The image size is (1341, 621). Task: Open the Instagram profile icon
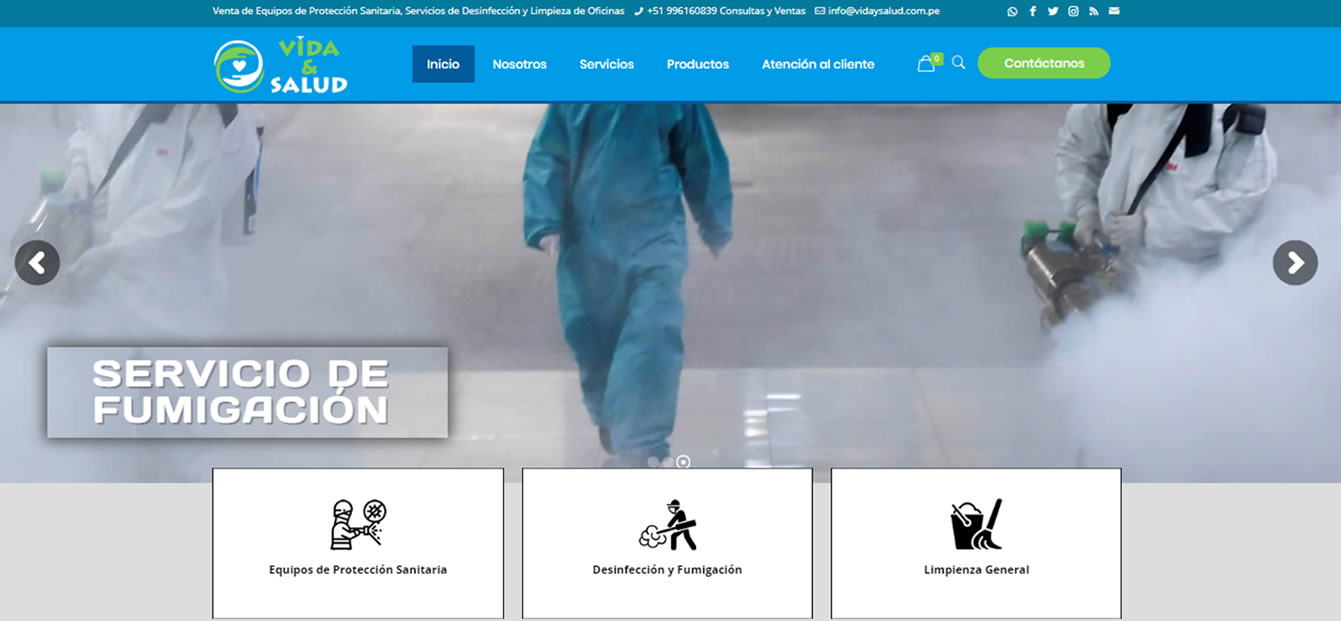1073,11
